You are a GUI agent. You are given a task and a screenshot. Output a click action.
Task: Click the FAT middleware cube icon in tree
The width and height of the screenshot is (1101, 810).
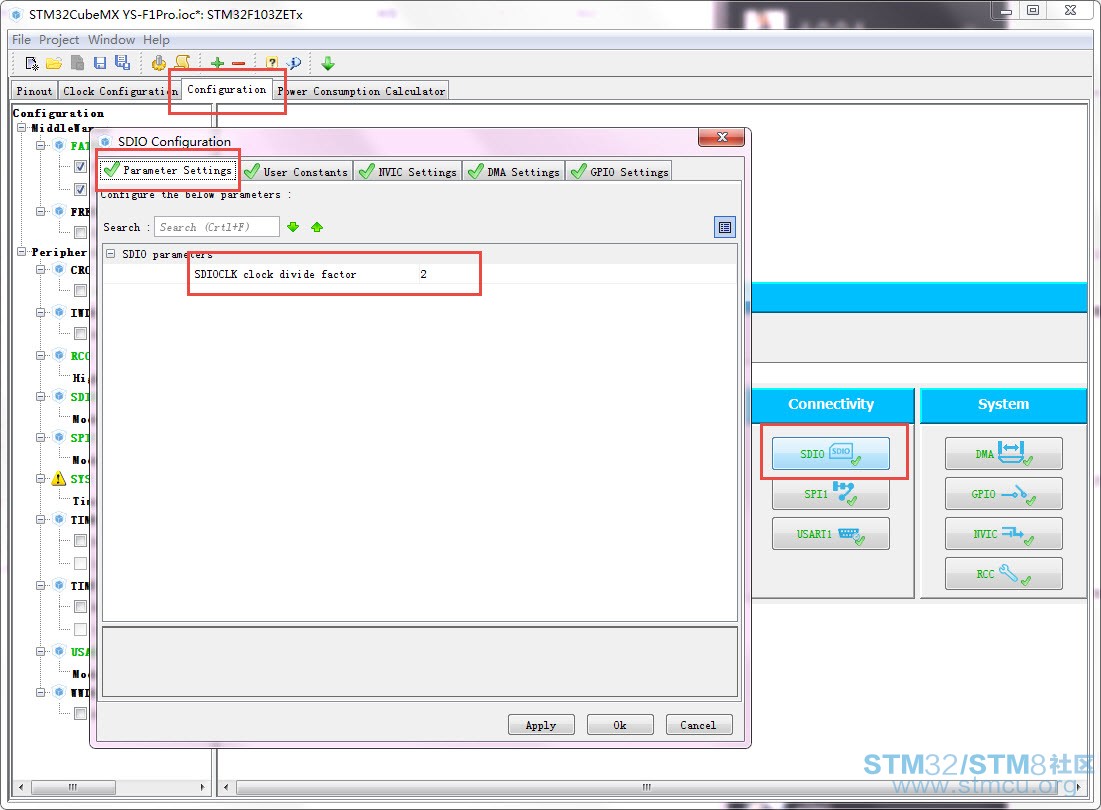pos(59,145)
